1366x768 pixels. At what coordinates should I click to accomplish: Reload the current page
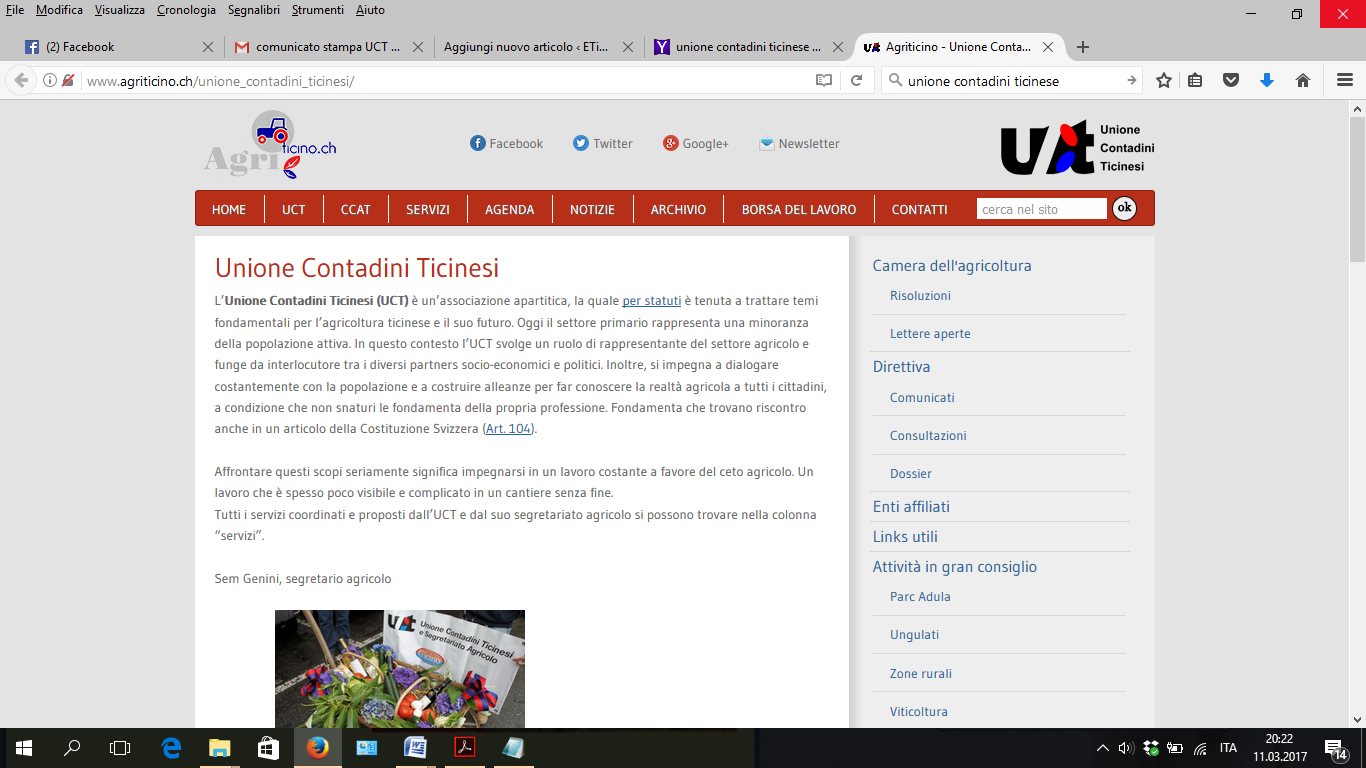coord(857,80)
